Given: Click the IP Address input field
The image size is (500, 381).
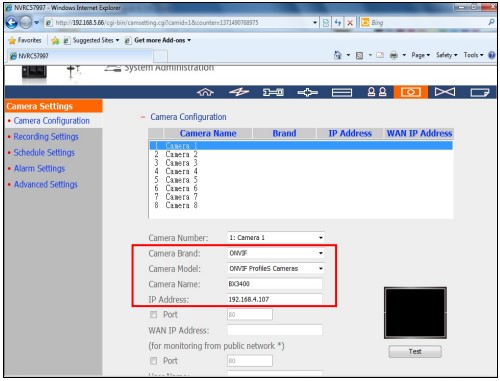Looking at the screenshot, I should [275, 299].
